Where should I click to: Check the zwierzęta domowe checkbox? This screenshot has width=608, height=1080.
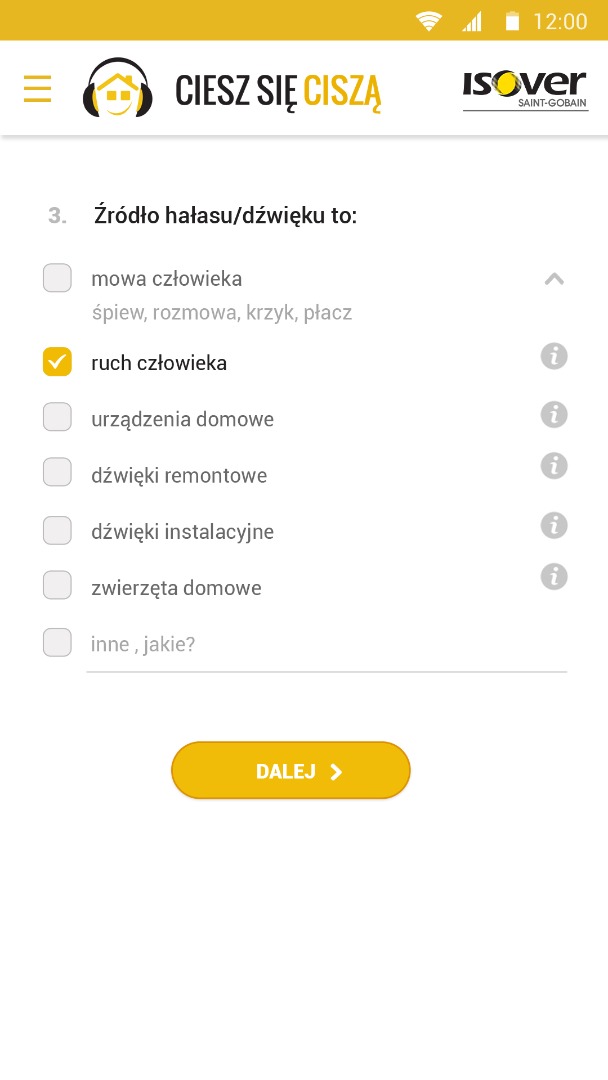[x=57, y=586]
